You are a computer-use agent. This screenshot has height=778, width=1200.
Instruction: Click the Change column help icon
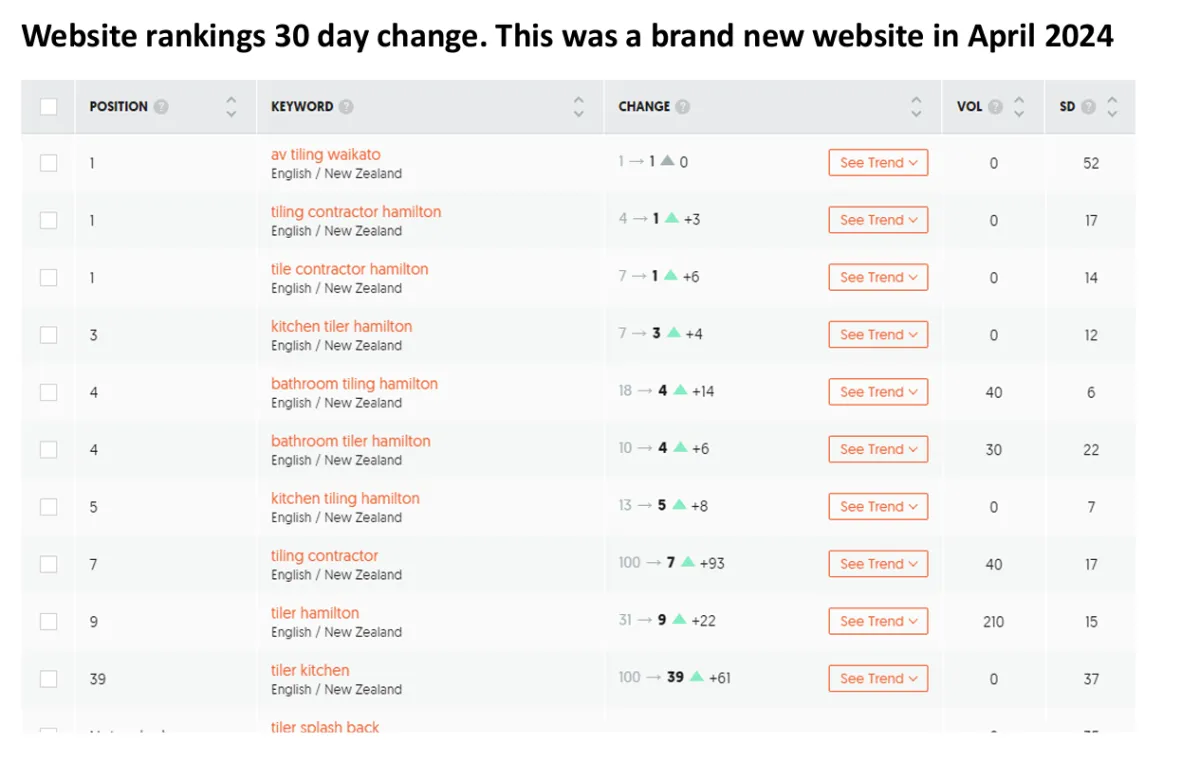682,107
